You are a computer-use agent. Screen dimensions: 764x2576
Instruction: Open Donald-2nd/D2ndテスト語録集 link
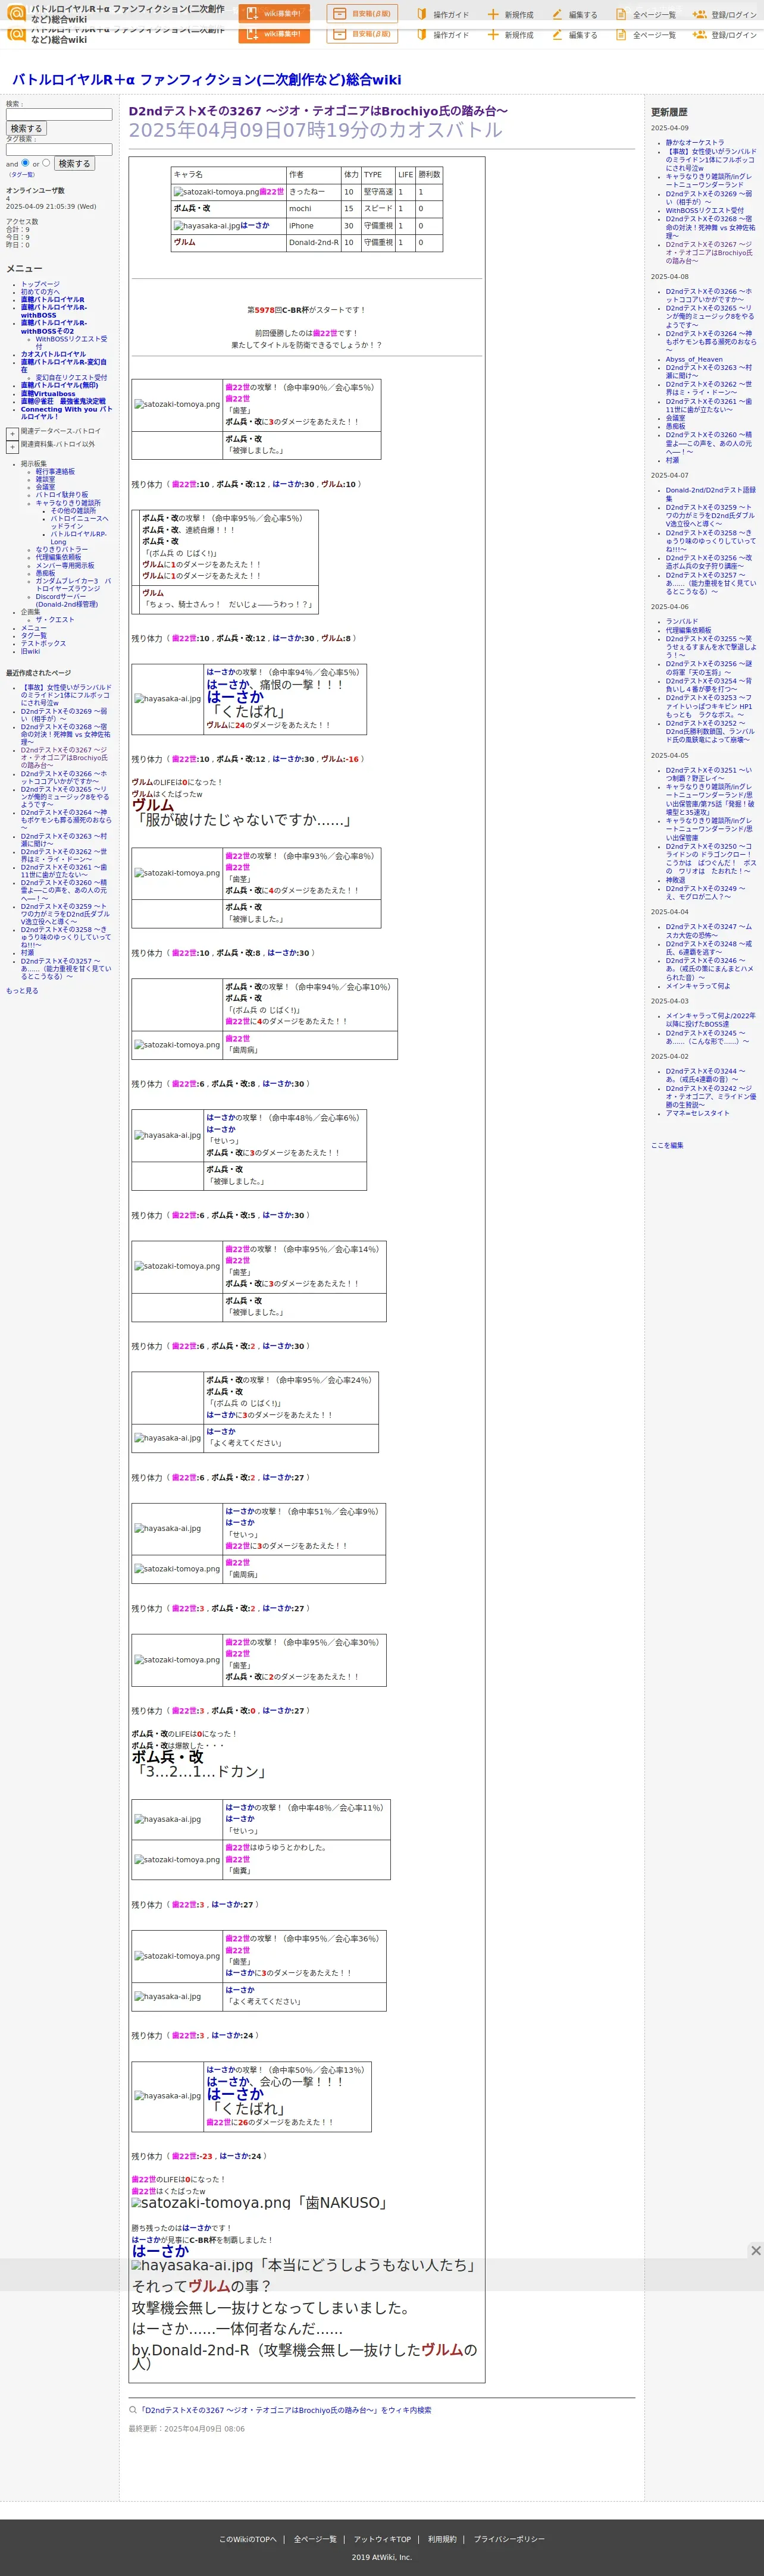pos(711,494)
